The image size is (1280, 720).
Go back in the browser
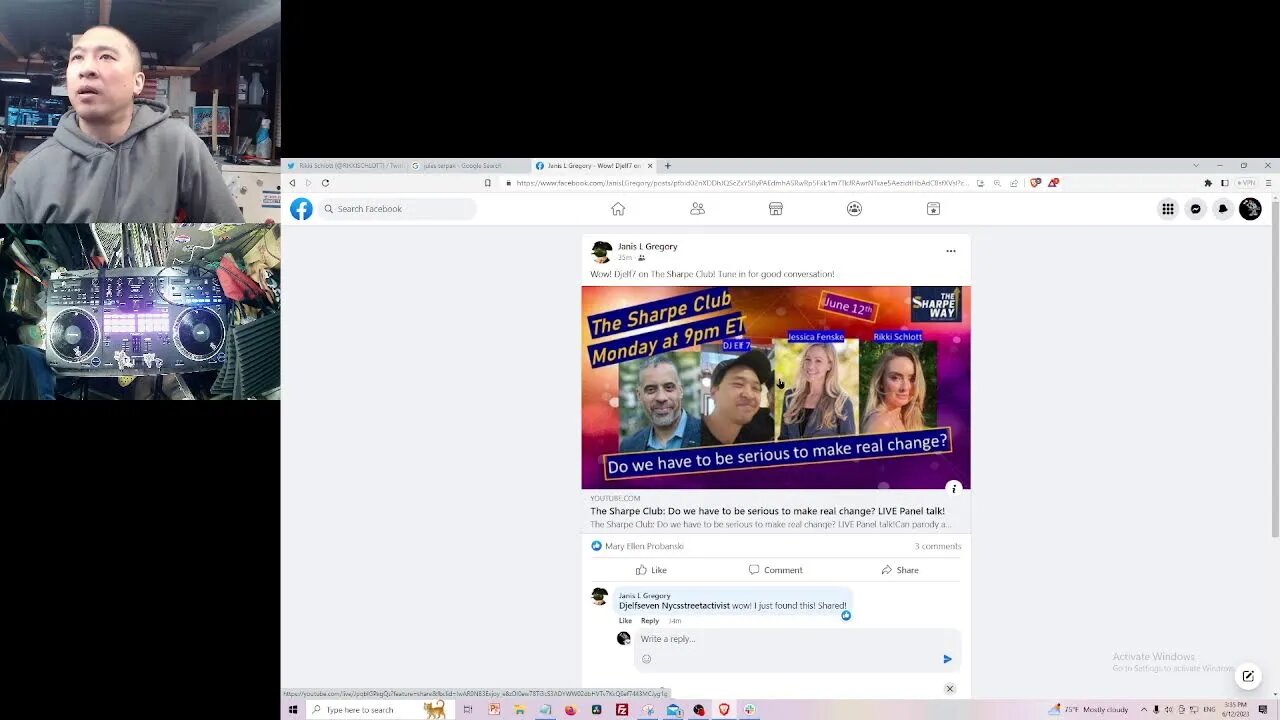292,183
